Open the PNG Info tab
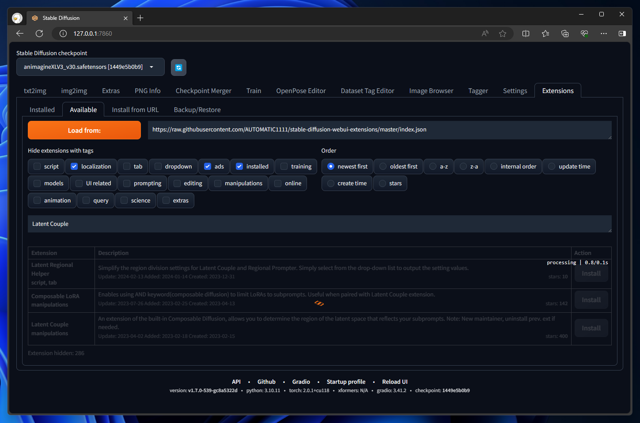Viewport: 640px width, 423px height. (x=147, y=91)
